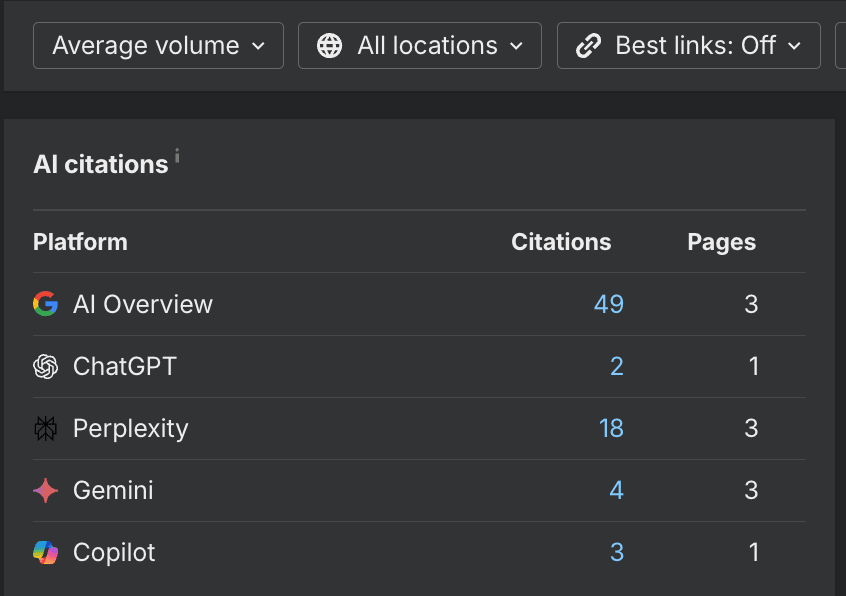Screen dimensions: 846x596
Task: Open the 2 citations link for ChatGPT
Action: (x=617, y=367)
